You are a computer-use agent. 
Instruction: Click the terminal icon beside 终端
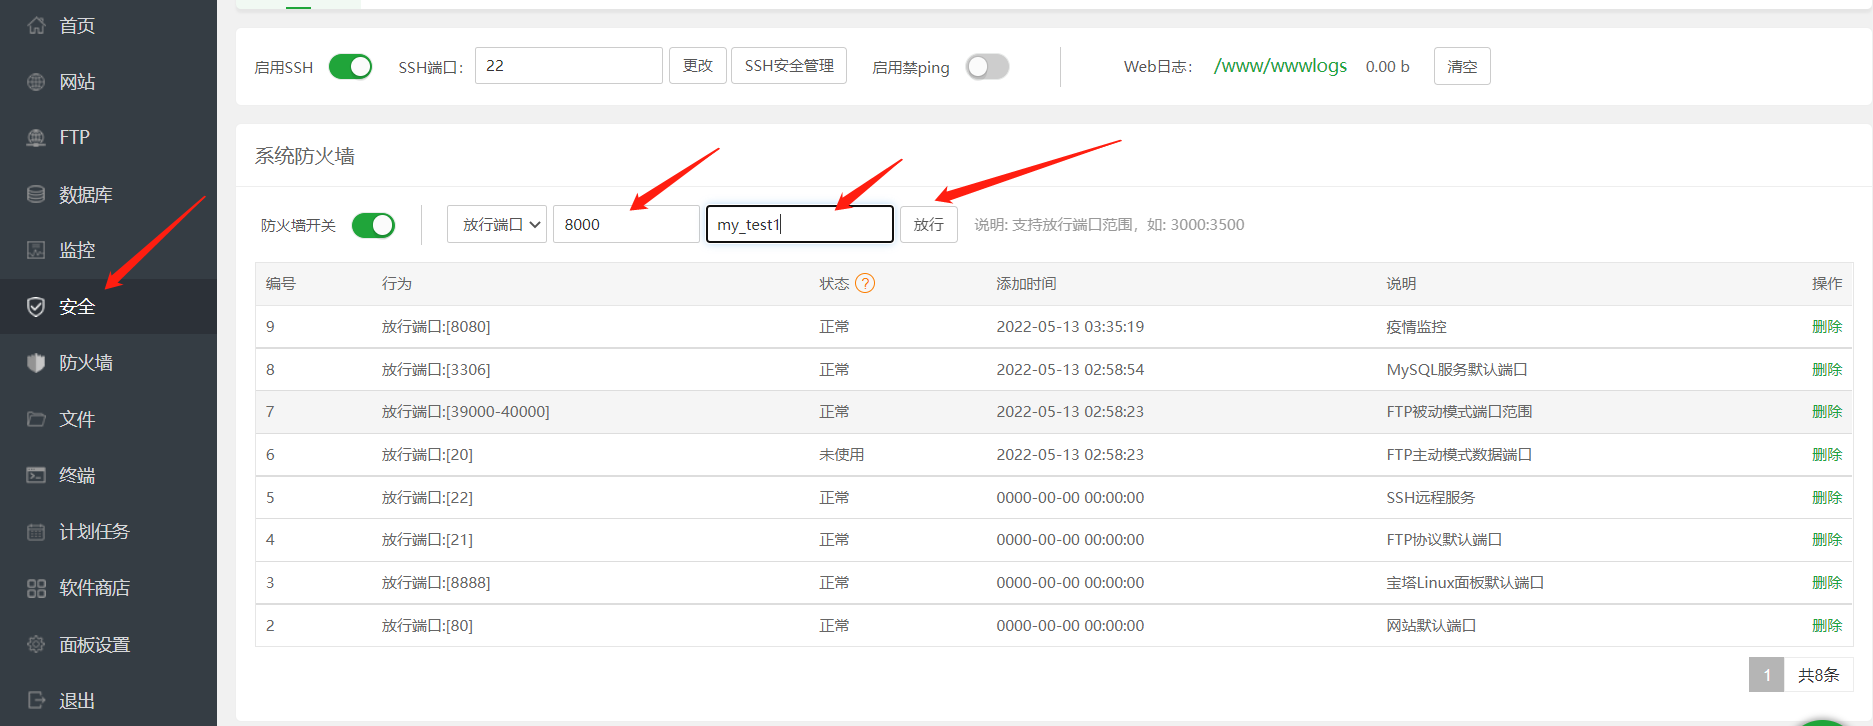pyautogui.click(x=36, y=475)
